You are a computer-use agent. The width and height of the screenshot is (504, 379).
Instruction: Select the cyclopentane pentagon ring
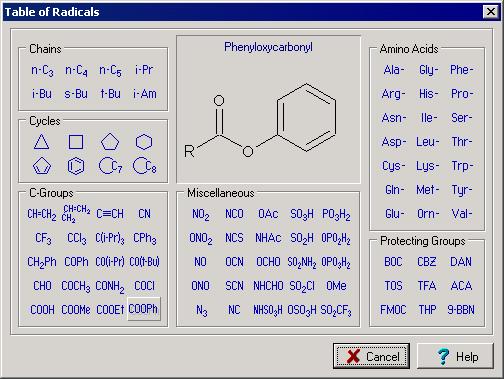click(x=110, y=142)
